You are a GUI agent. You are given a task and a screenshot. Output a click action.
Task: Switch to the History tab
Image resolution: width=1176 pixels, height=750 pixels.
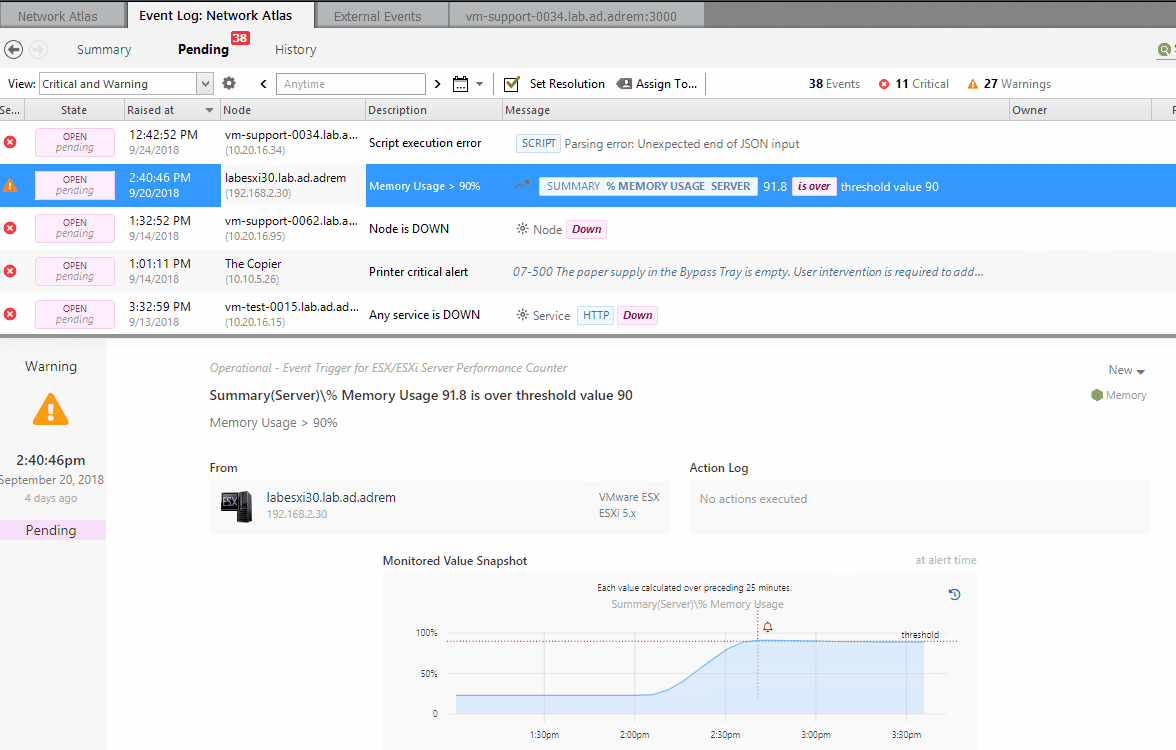pos(296,50)
